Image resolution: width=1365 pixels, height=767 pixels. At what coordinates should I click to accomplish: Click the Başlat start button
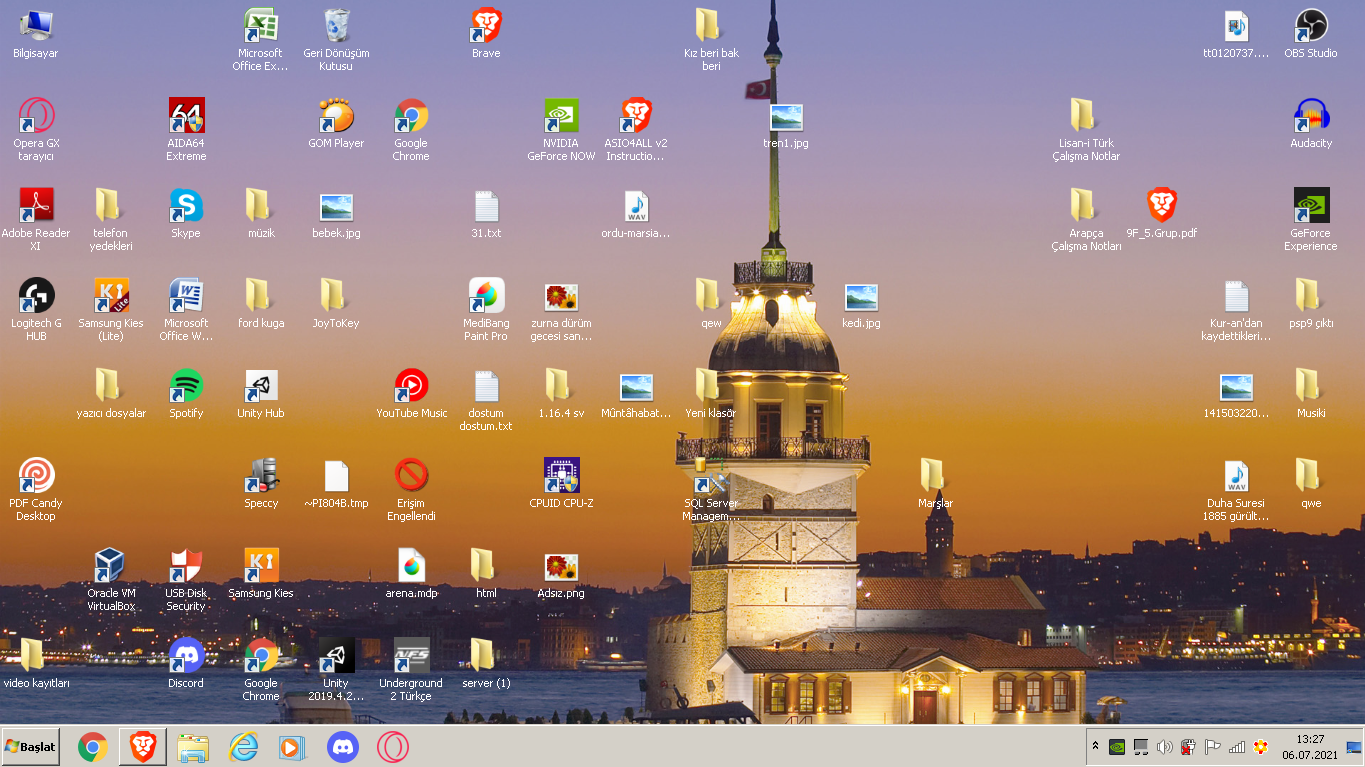(x=31, y=747)
